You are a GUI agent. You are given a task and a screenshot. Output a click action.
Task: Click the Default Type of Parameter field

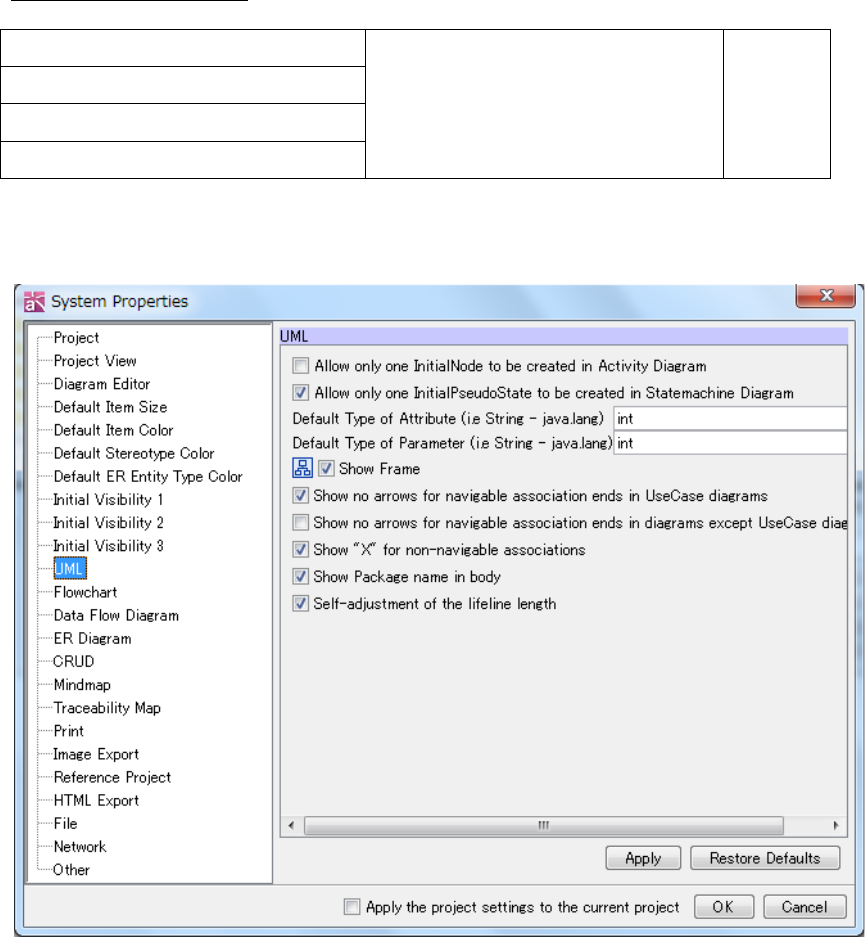(730, 443)
